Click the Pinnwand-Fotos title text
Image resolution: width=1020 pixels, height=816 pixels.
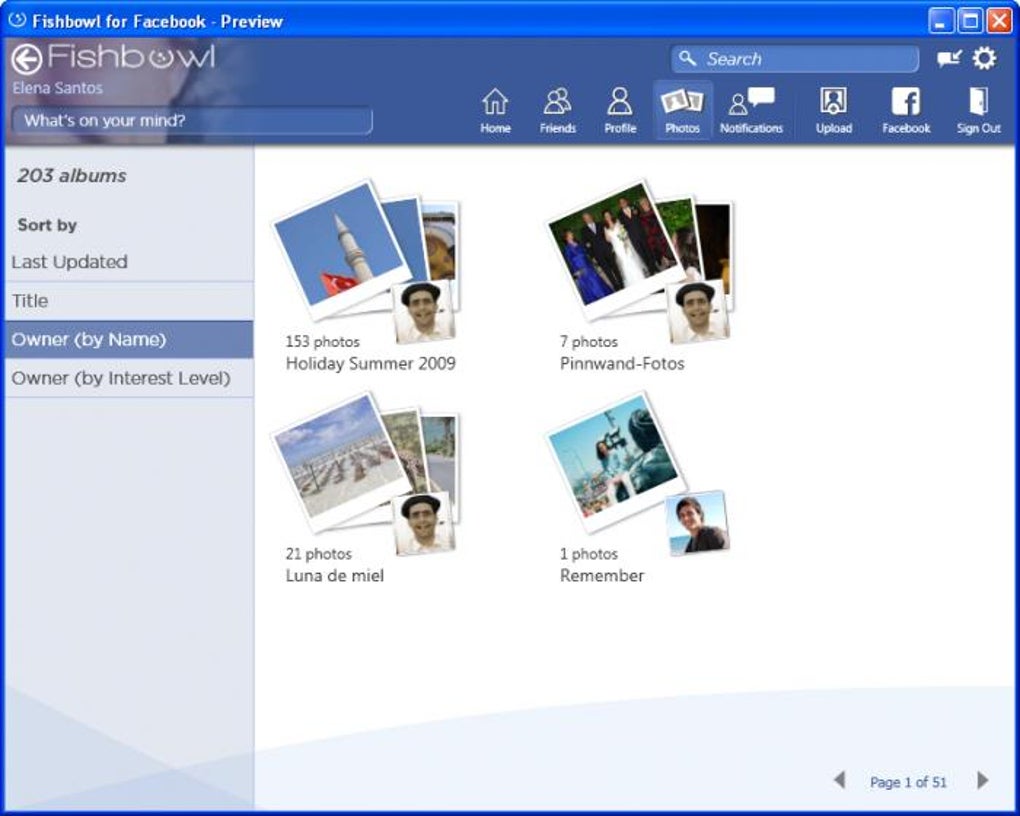point(622,364)
